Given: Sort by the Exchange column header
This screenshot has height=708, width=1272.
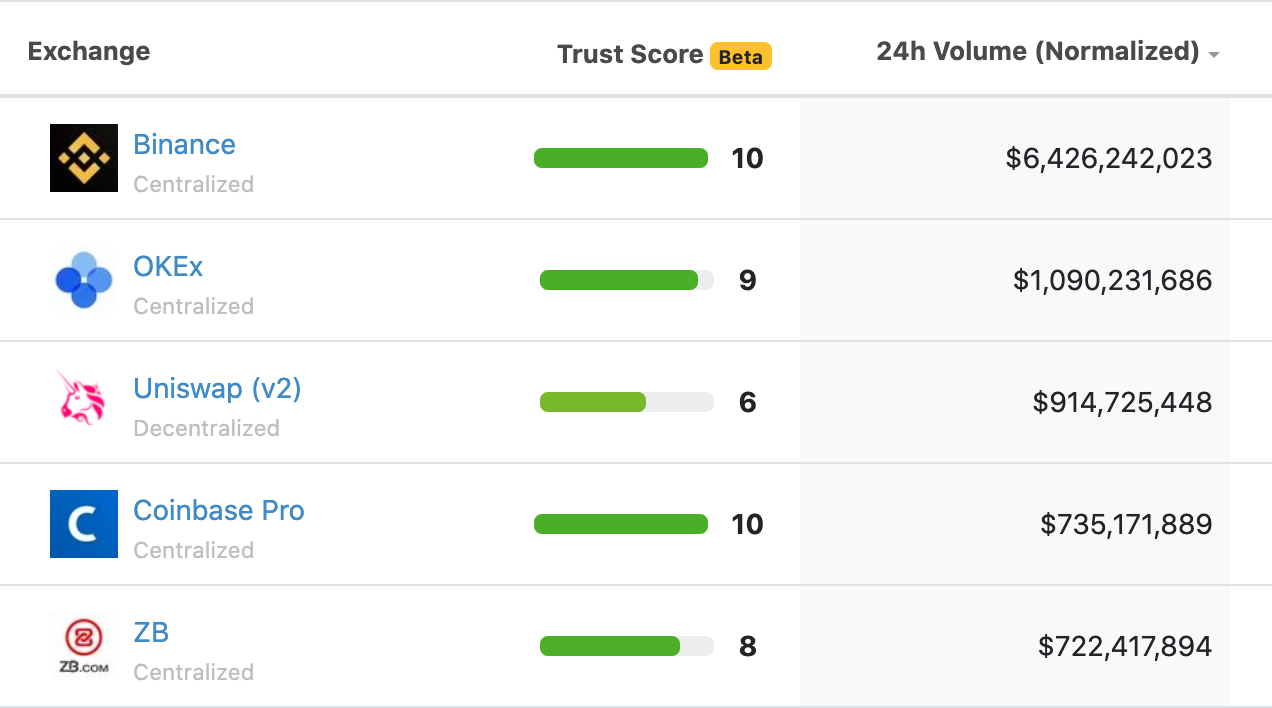Looking at the screenshot, I should 88,50.
